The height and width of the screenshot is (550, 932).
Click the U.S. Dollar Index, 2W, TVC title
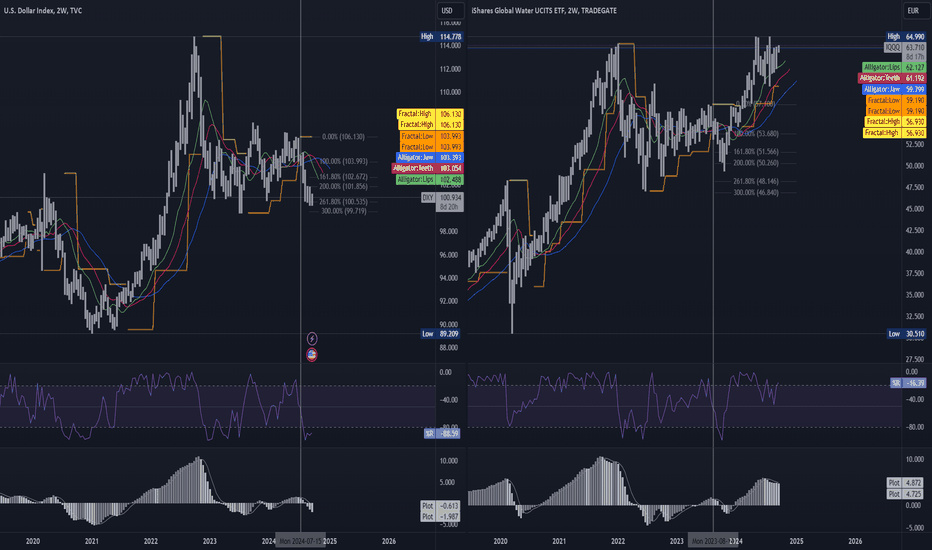[x=43, y=11]
